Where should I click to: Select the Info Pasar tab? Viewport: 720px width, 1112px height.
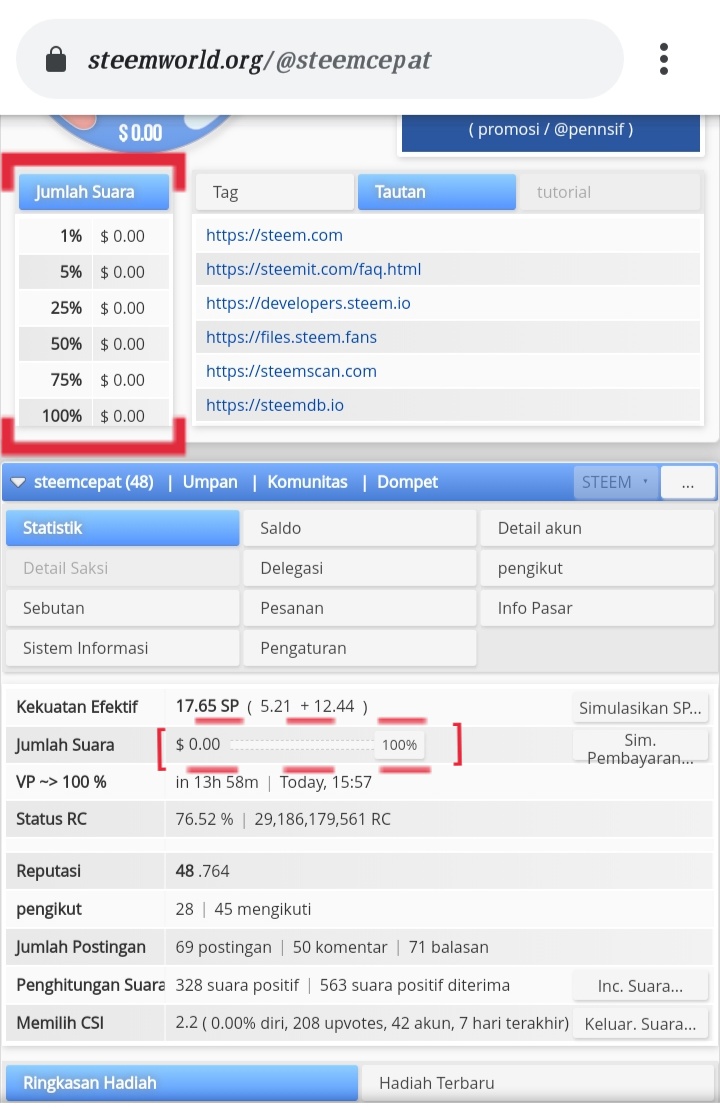597,608
